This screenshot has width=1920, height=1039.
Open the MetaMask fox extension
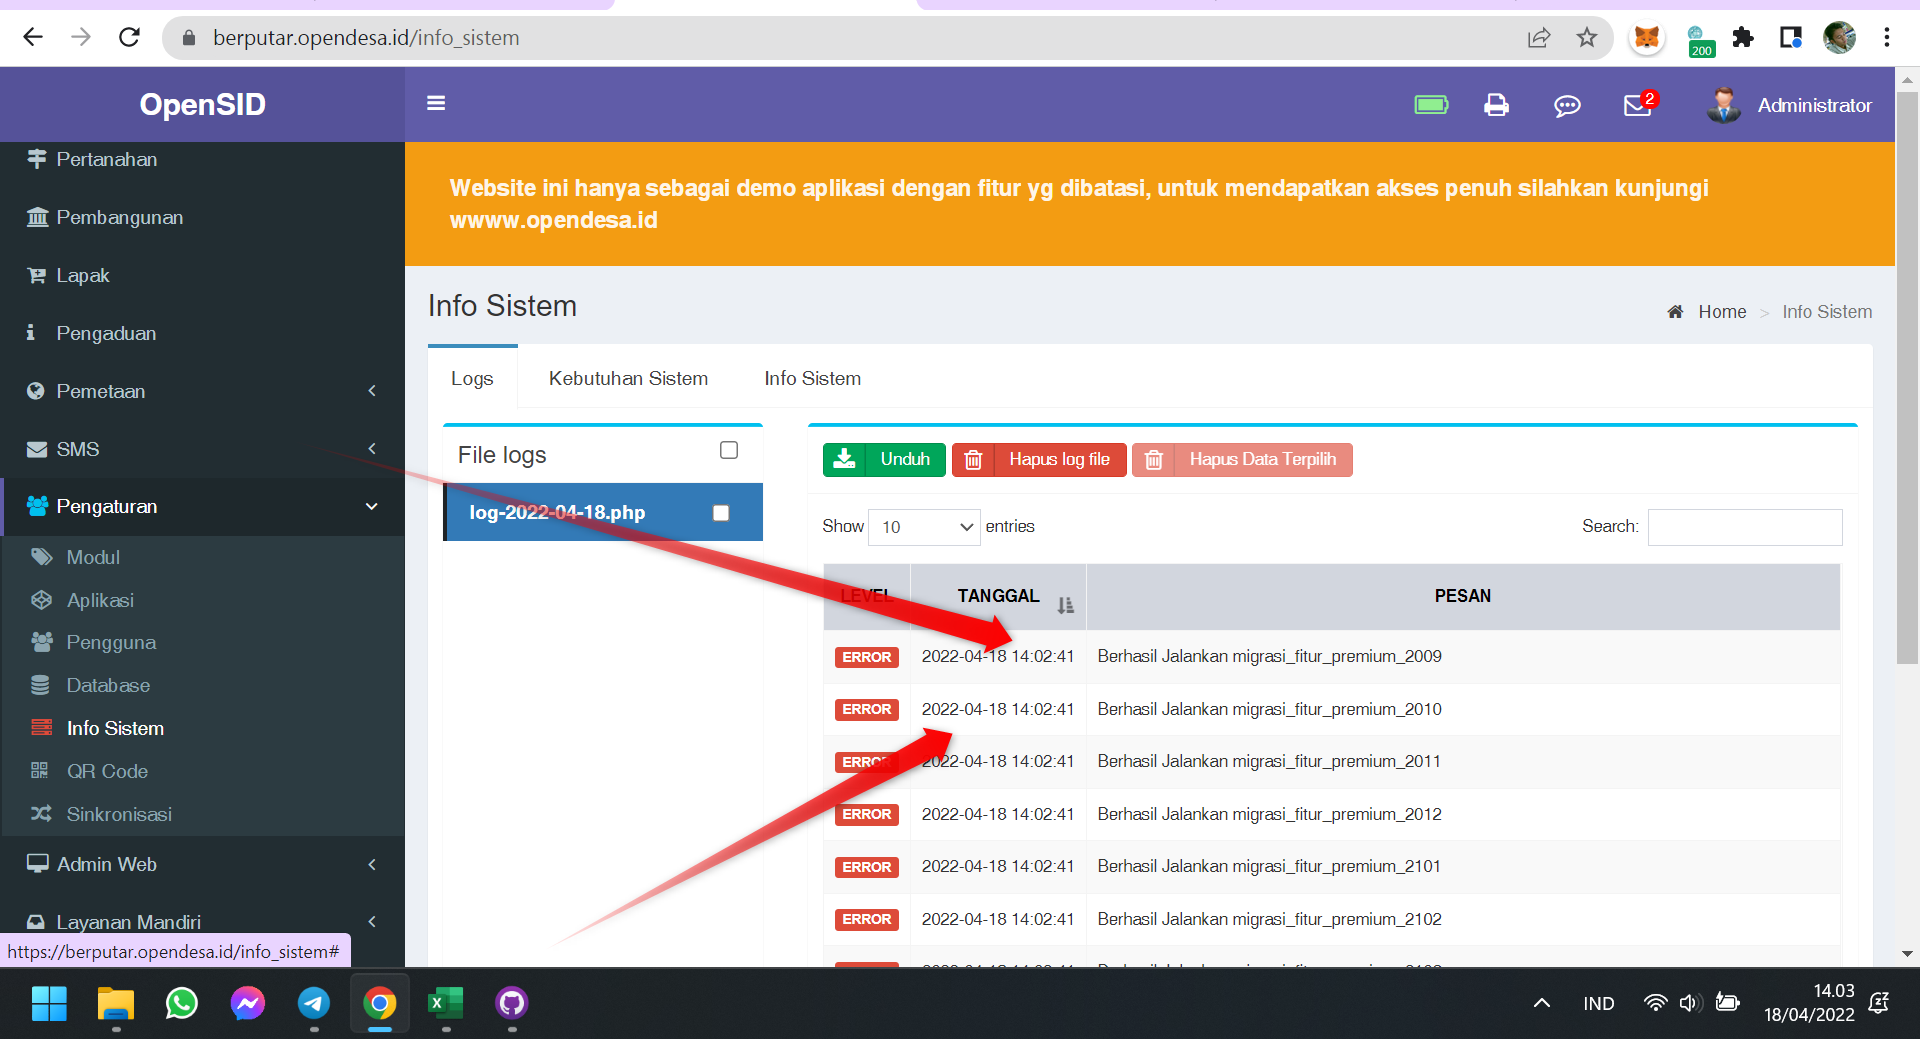[x=1646, y=38]
